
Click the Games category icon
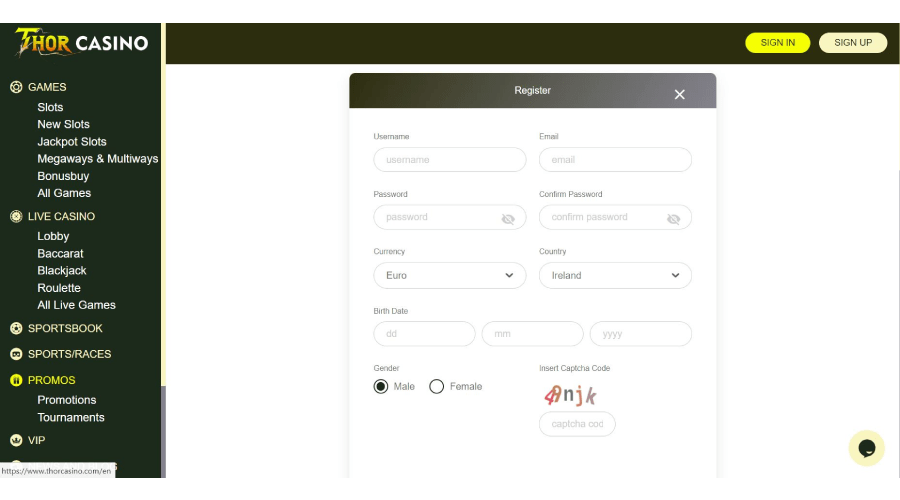pyautogui.click(x=16, y=87)
